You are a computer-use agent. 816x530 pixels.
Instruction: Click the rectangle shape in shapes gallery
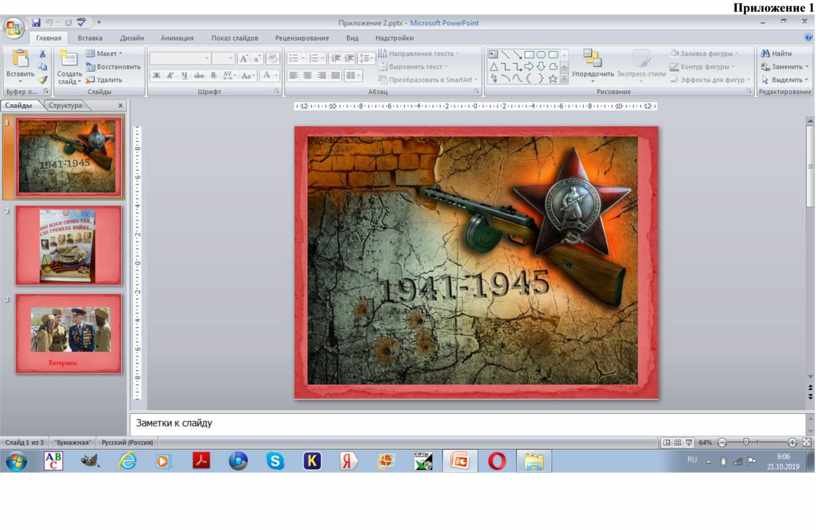click(x=529, y=54)
